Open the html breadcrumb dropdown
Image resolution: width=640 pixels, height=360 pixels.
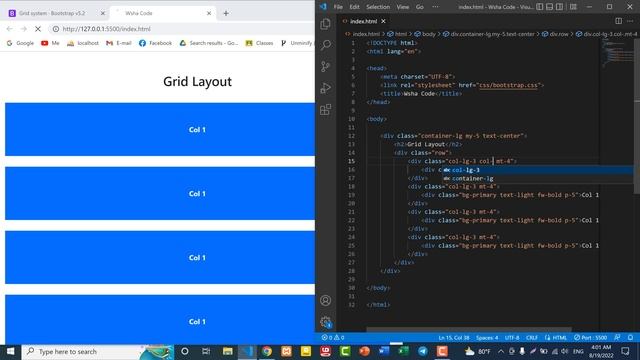tap(397, 34)
